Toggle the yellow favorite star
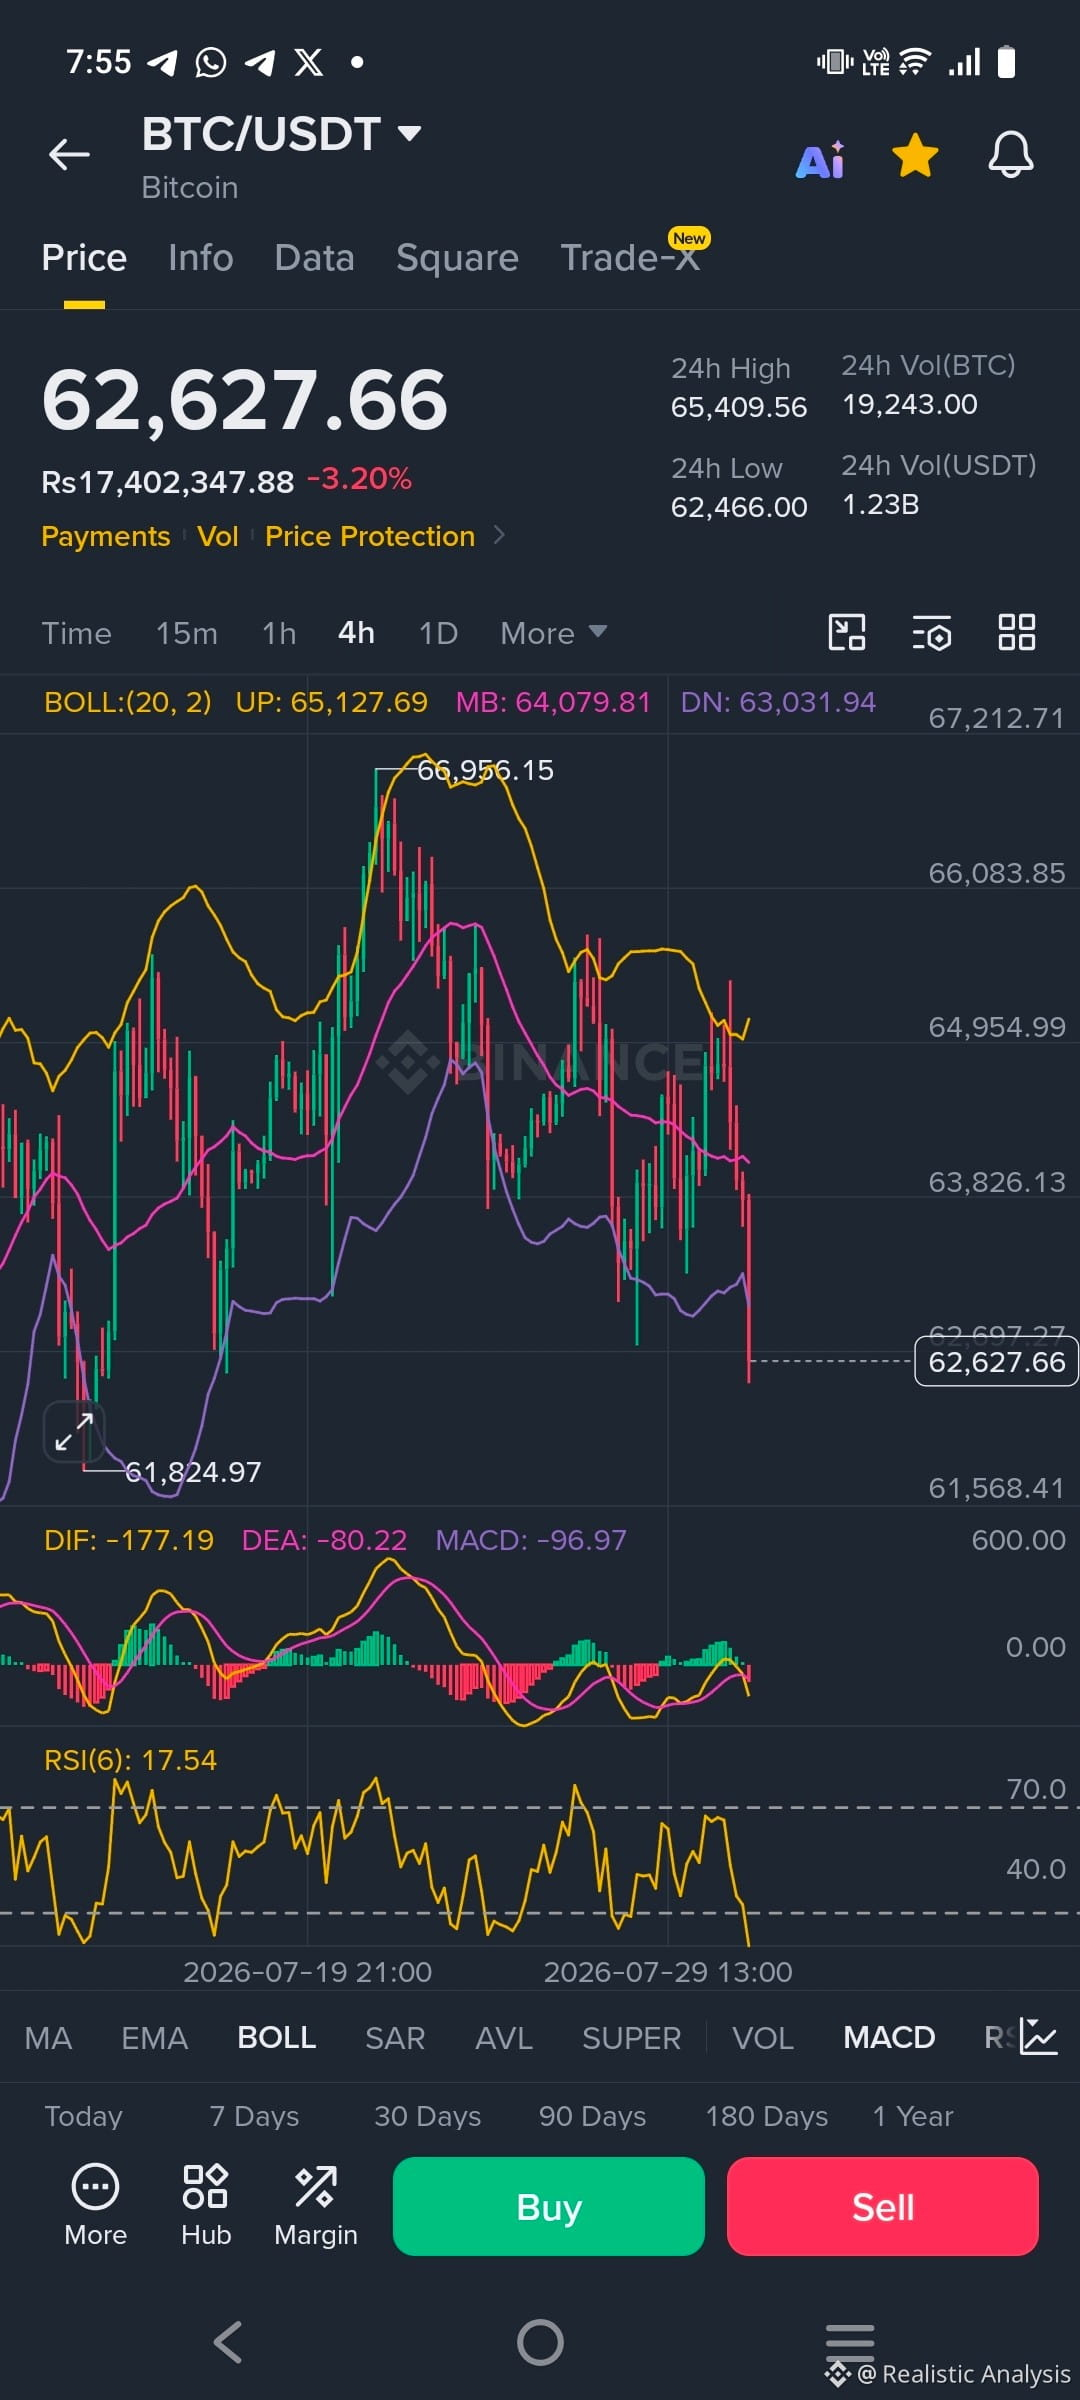Viewport: 1080px width, 2400px height. [x=915, y=156]
